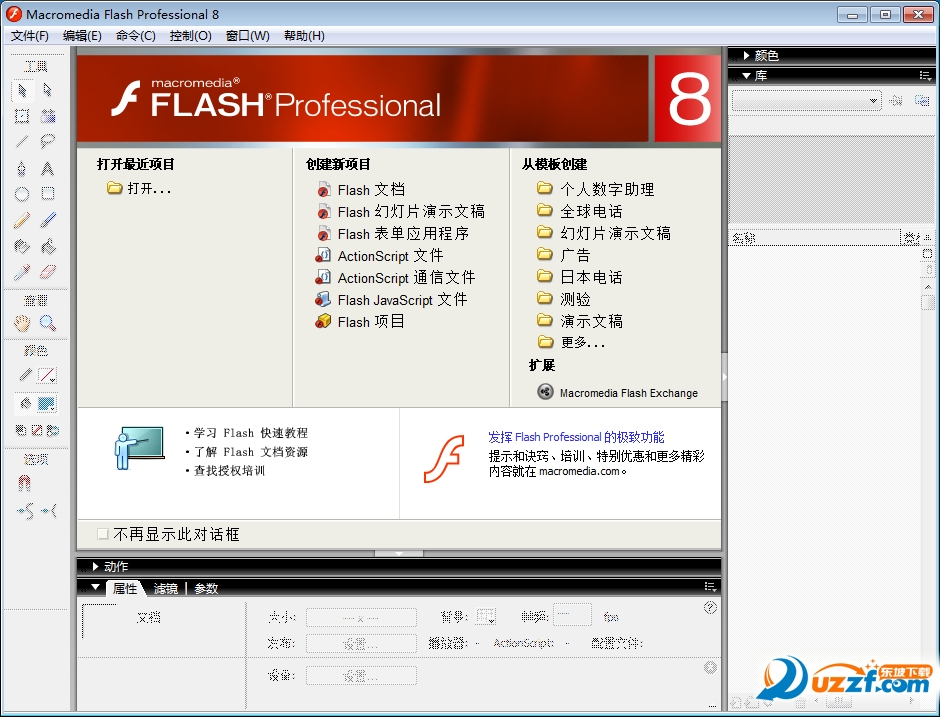This screenshot has width=940, height=717.
Task: Pick the Lasso tool
Action: coord(48,142)
